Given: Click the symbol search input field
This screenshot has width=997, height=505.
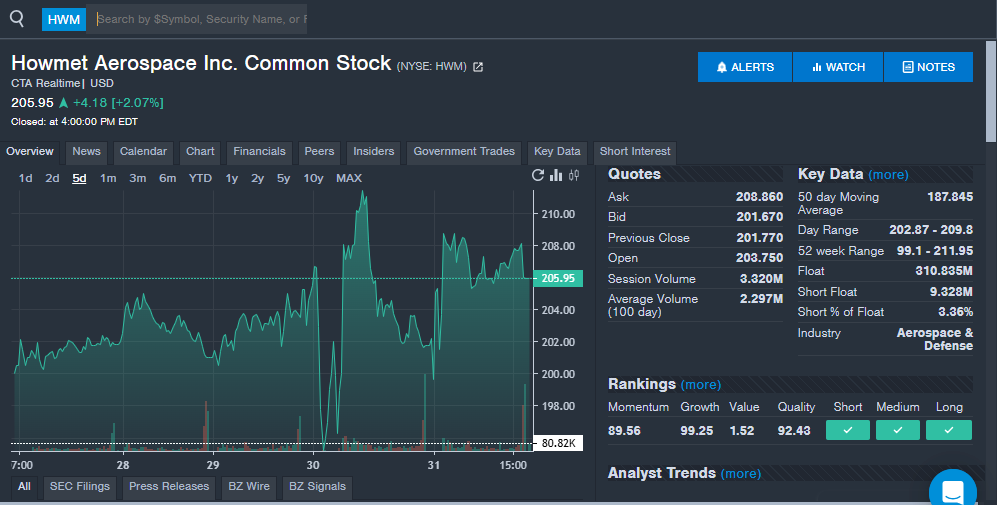Looking at the screenshot, I should 201,19.
